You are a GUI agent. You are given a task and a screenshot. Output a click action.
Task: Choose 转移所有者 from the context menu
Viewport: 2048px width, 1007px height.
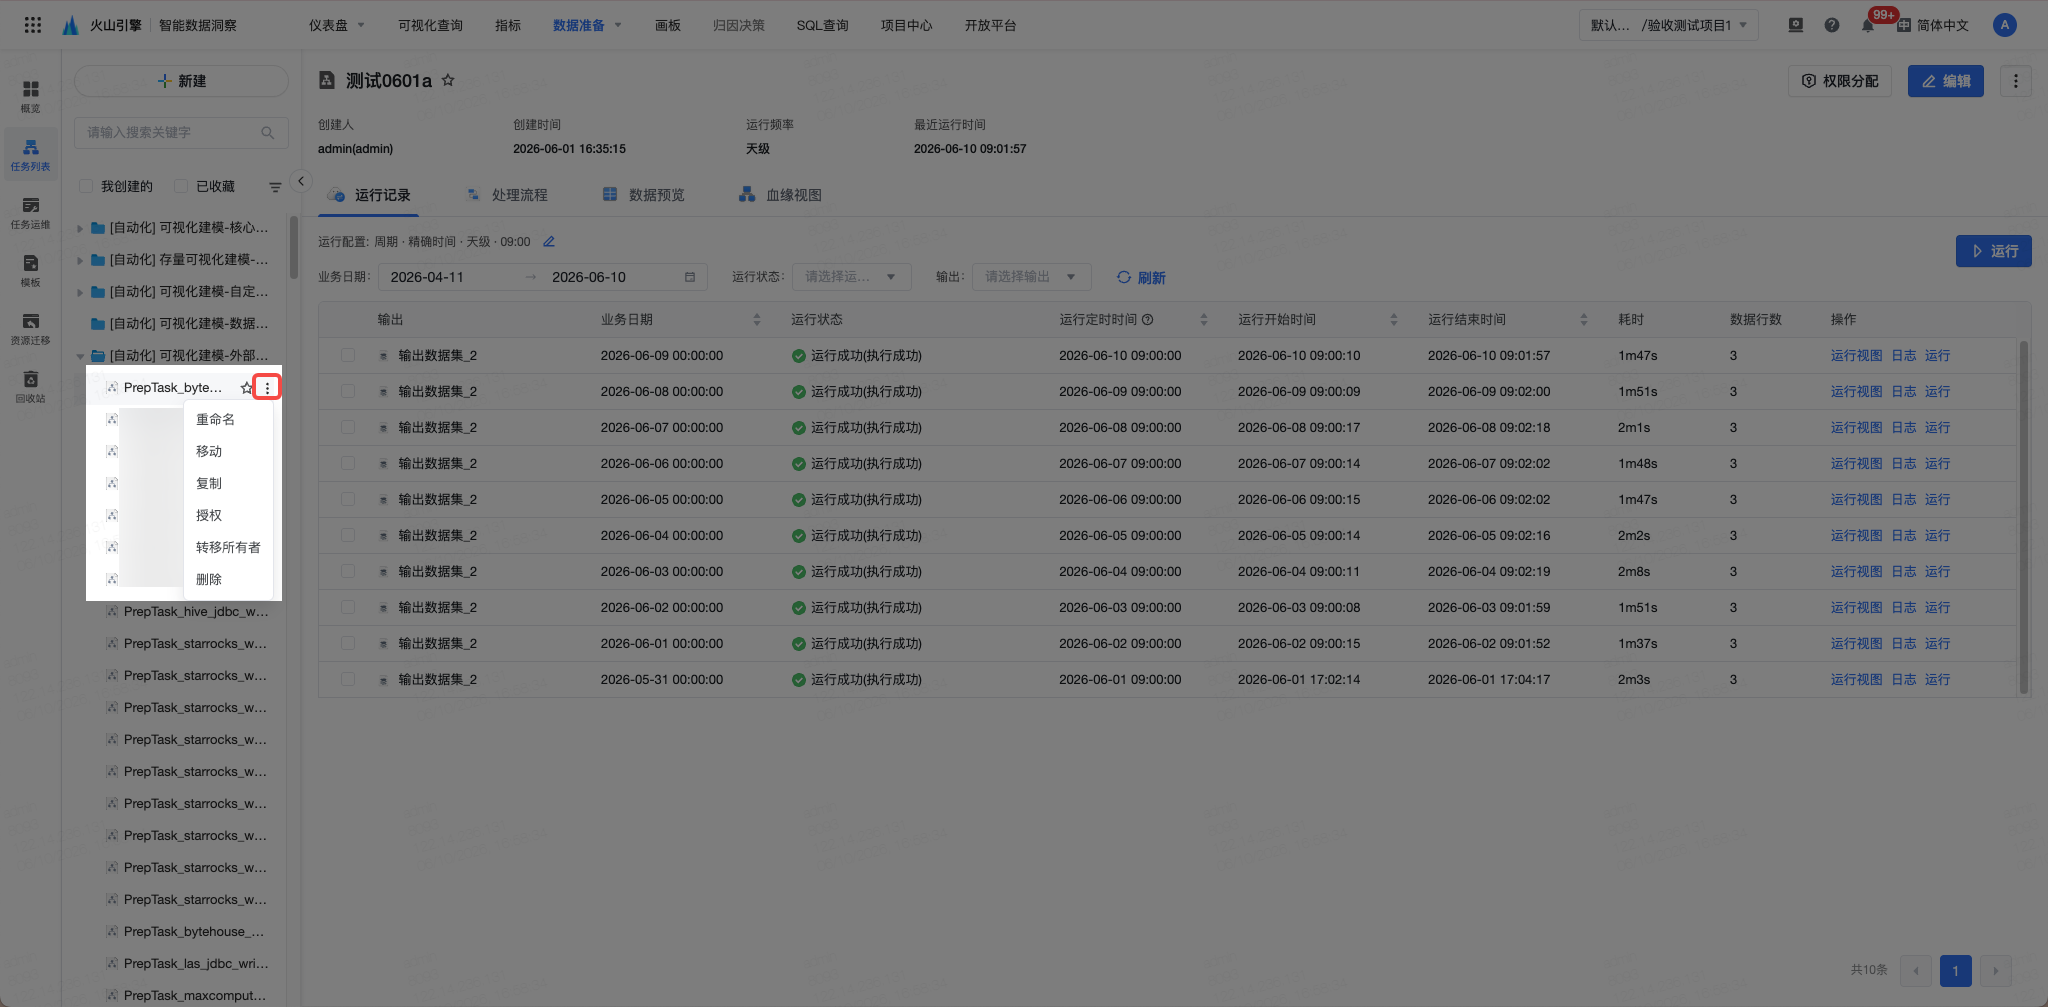(x=228, y=548)
